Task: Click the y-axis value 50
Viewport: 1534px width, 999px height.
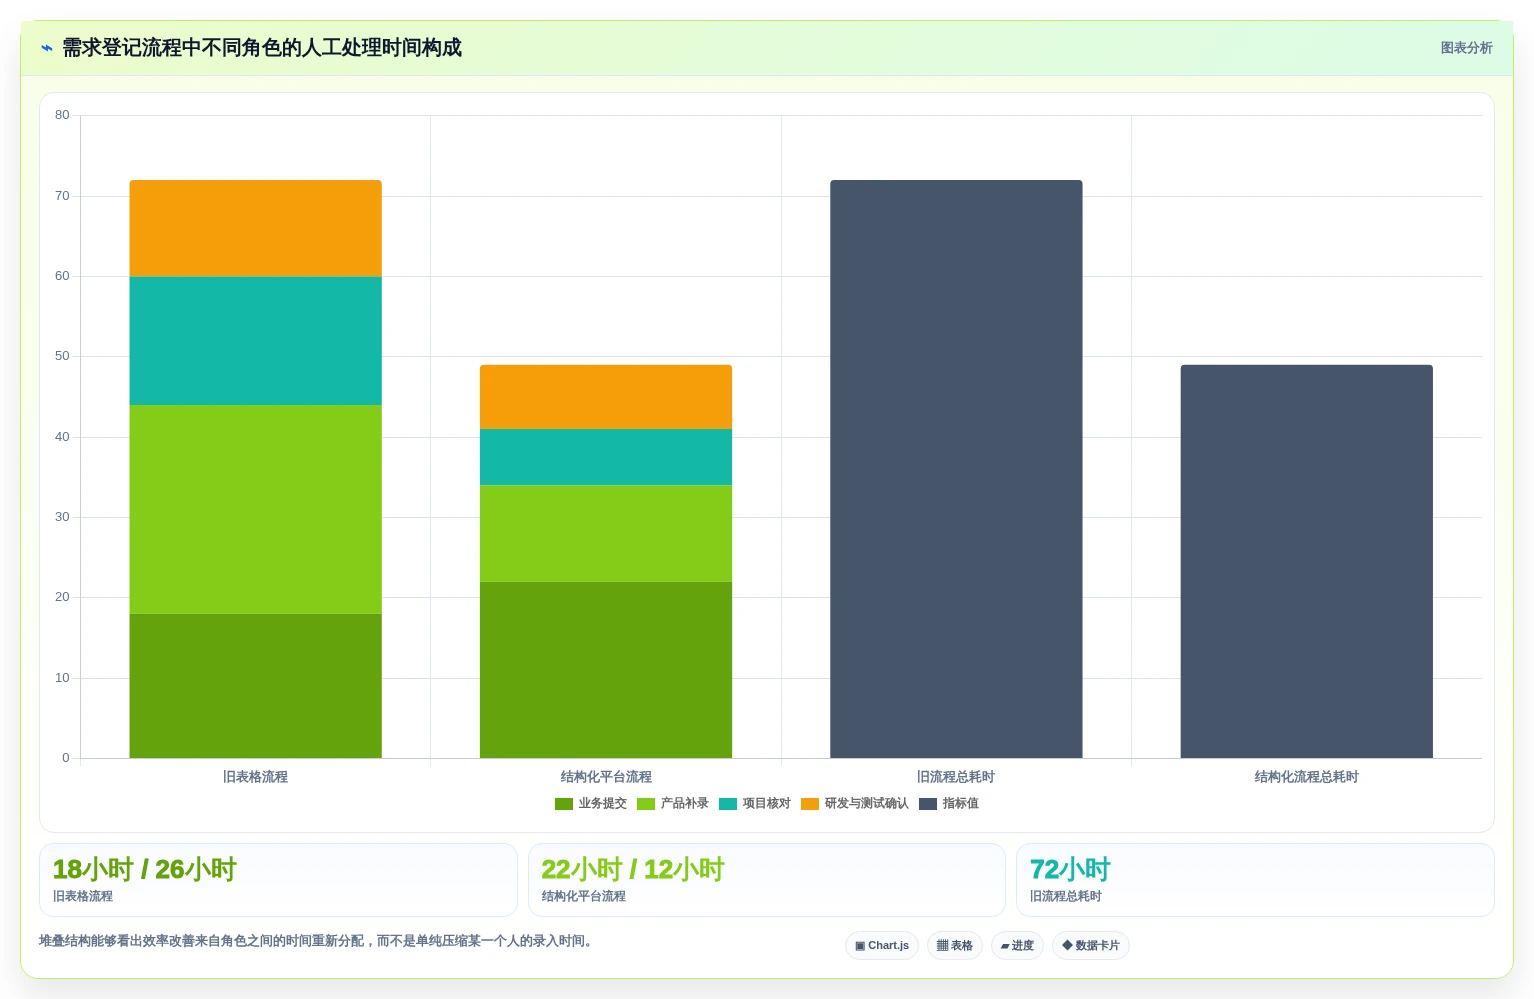Action: (63, 356)
